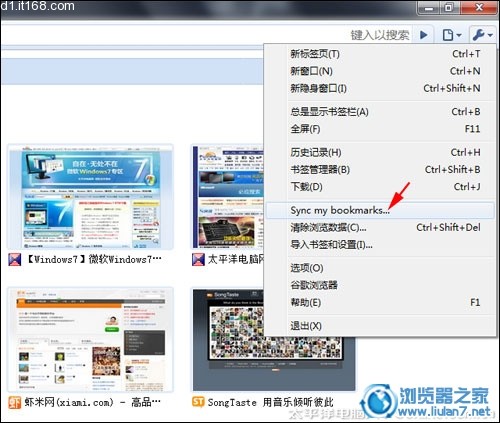Screen dimensions: 500x423
Task: Click the favicon beside 太平洋电脑网
Action: tap(198, 259)
